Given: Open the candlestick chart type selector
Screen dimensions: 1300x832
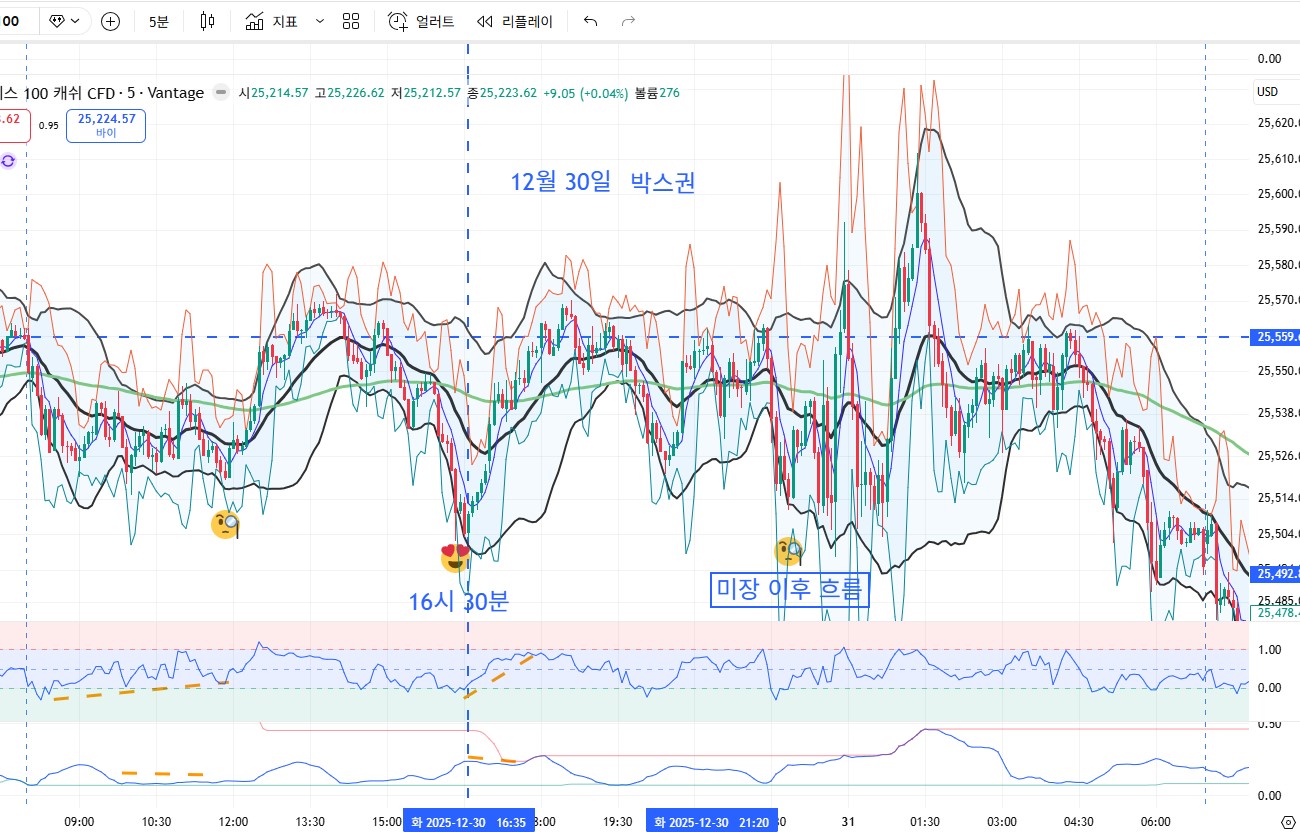Looking at the screenshot, I should coord(208,21).
